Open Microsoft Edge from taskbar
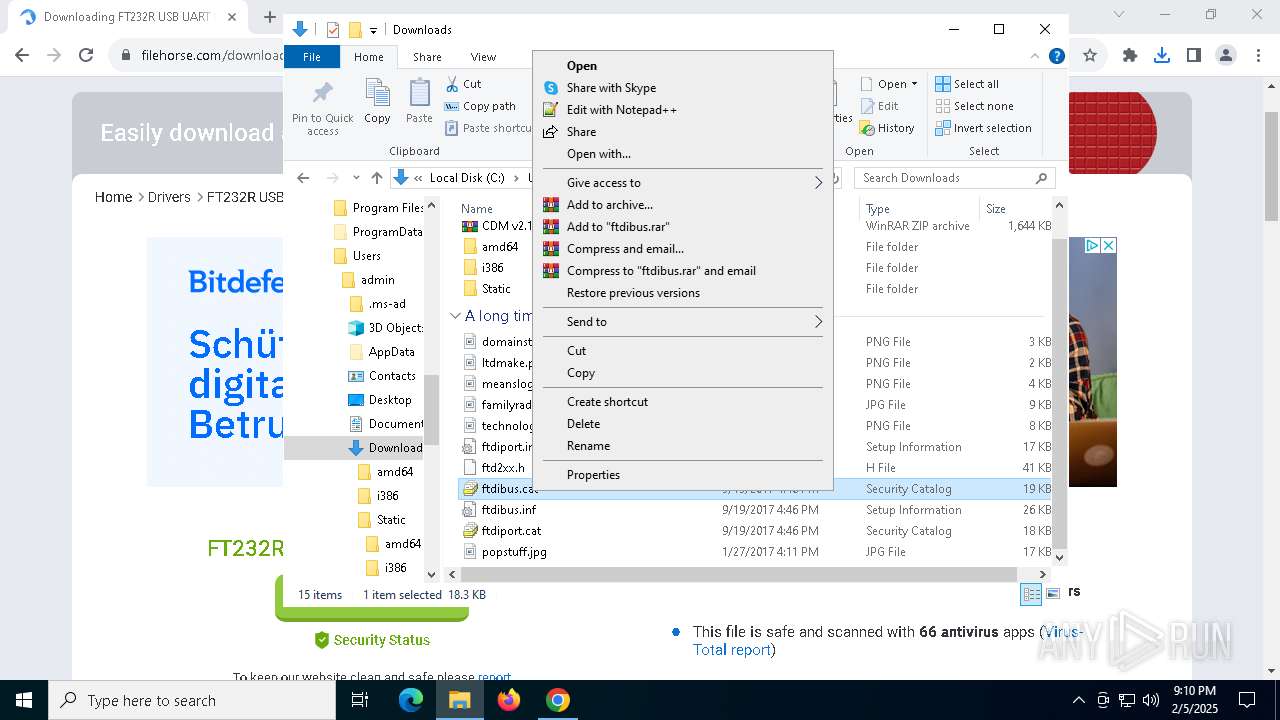Viewport: 1280px width, 720px height. (411, 700)
